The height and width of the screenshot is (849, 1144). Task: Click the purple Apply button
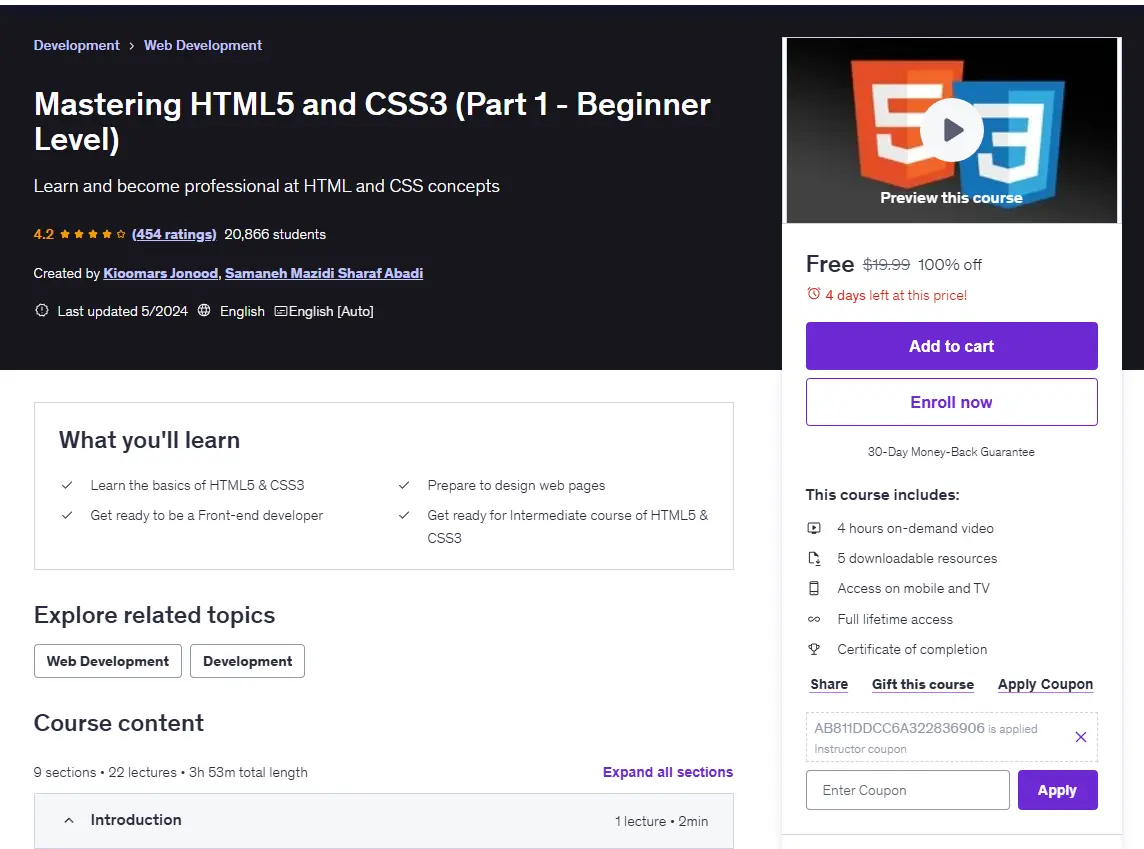(1057, 790)
